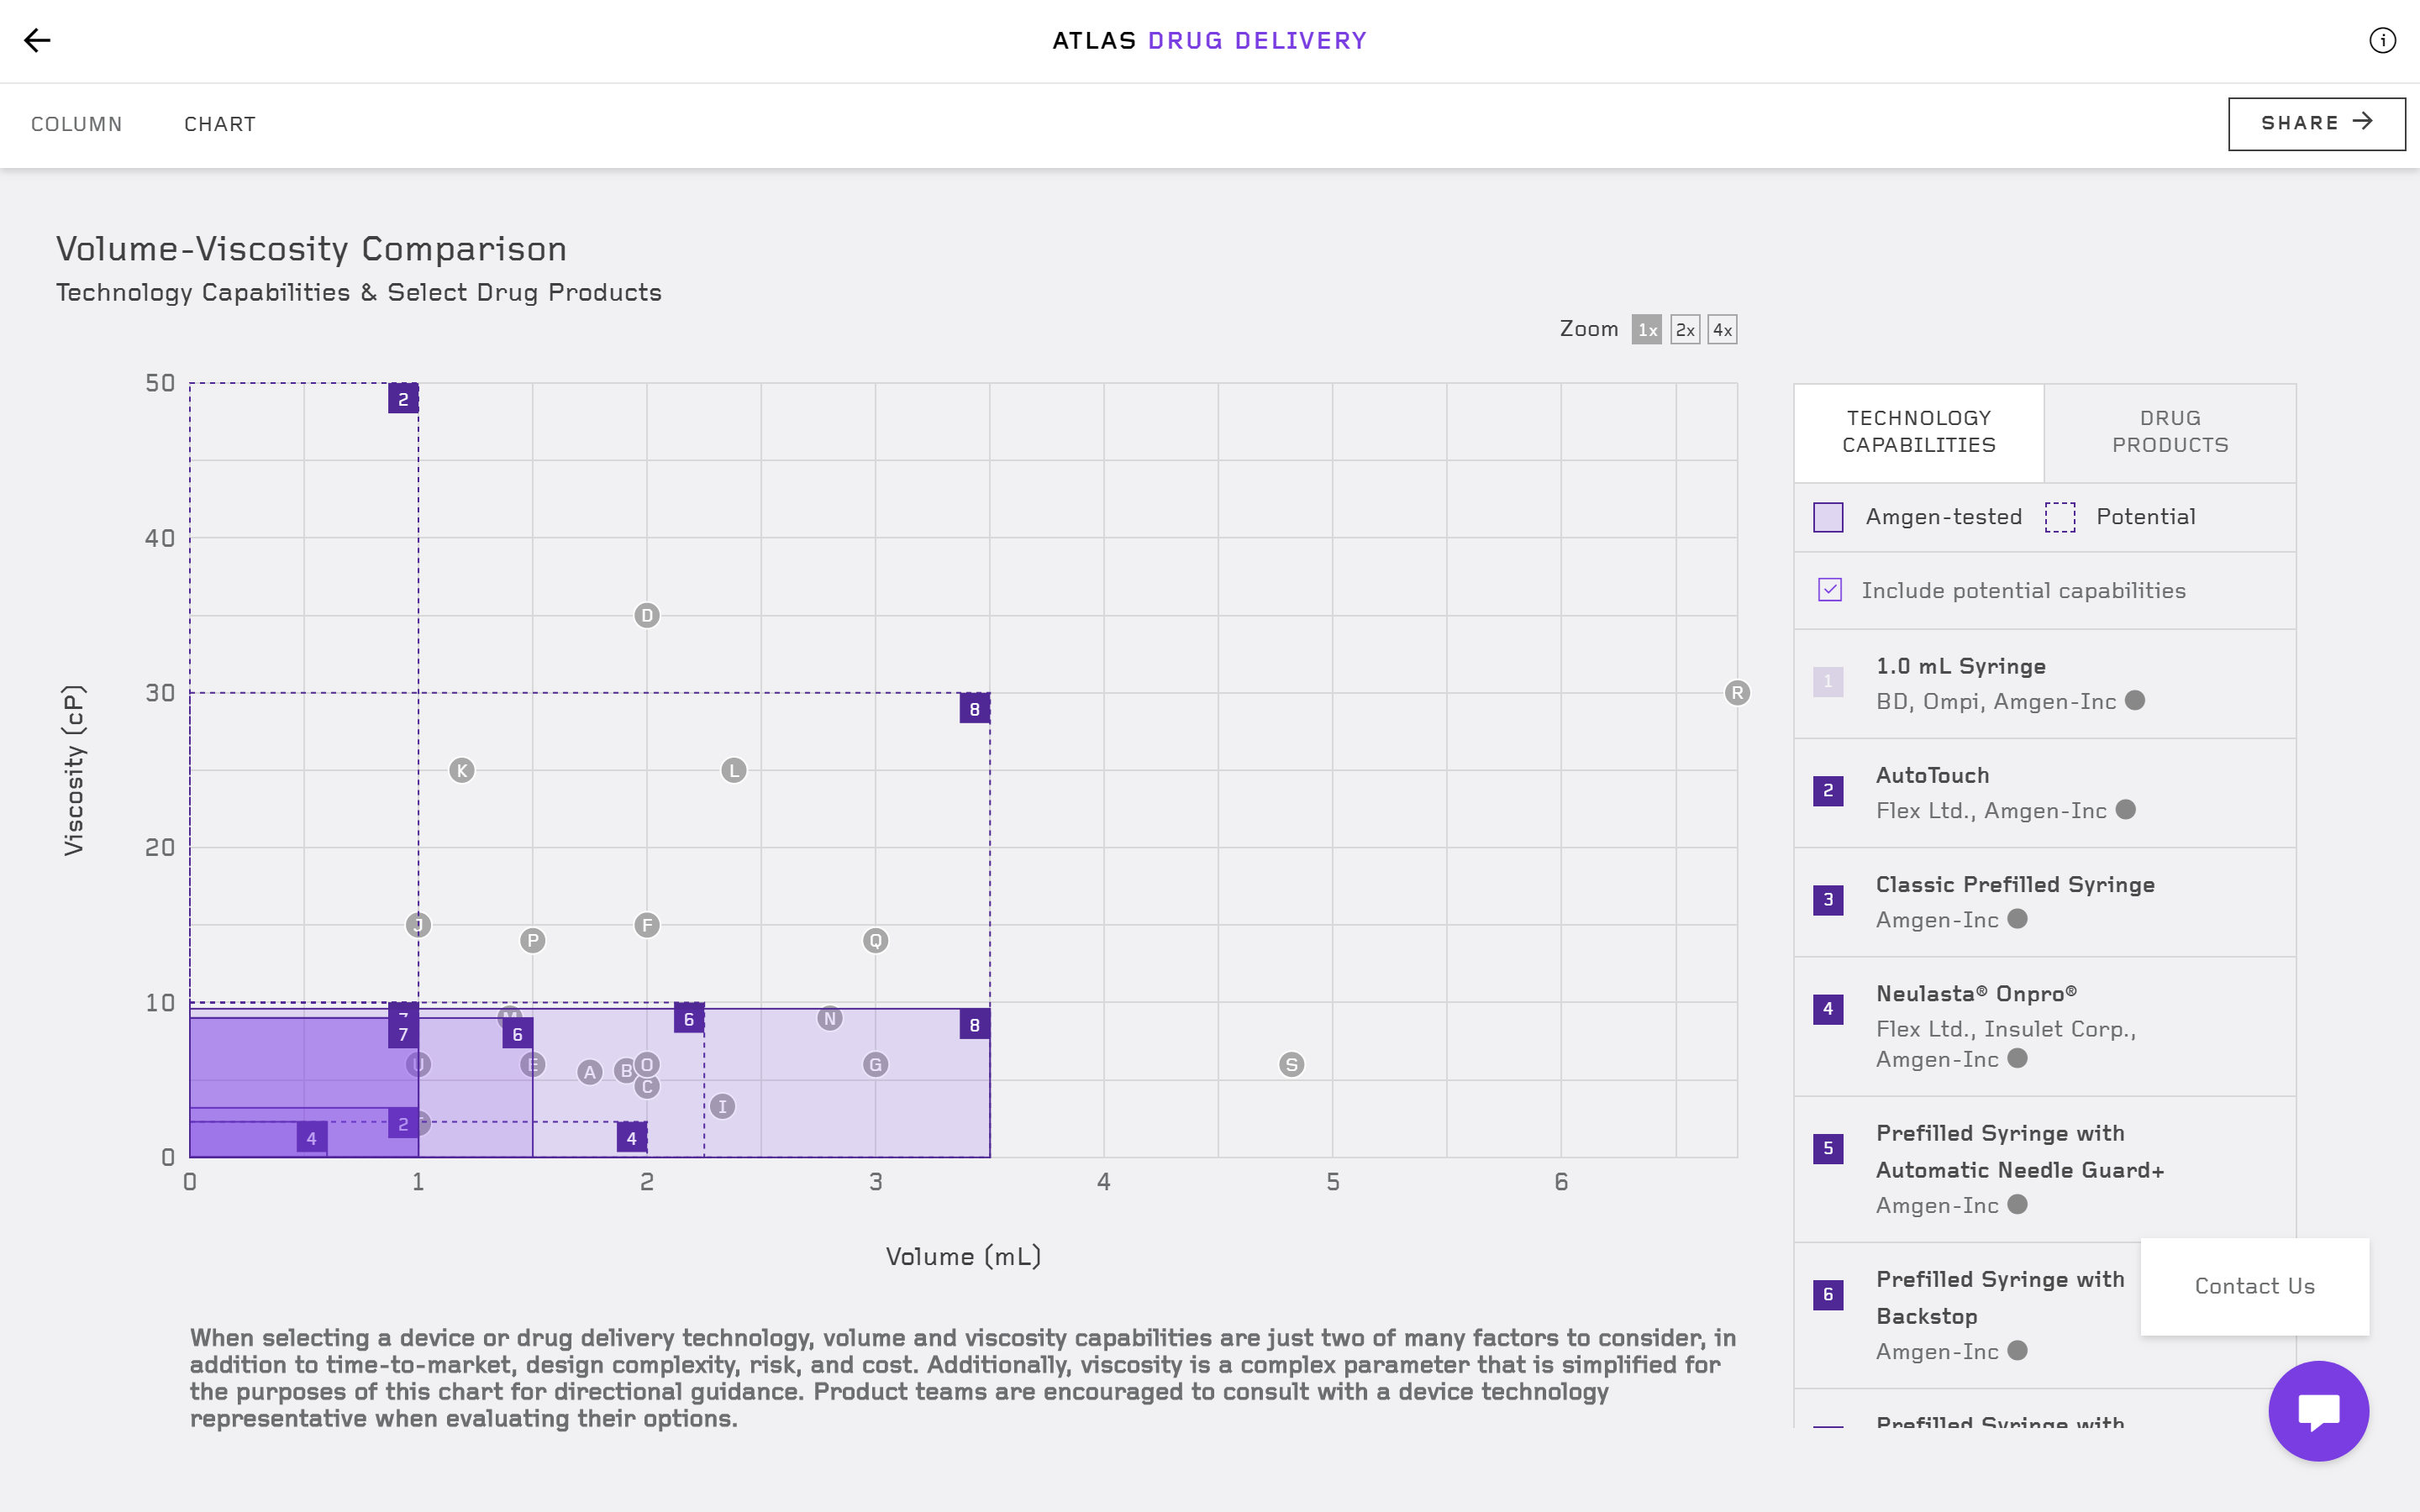
Task: Select the 1x zoom option
Action: (1647, 330)
